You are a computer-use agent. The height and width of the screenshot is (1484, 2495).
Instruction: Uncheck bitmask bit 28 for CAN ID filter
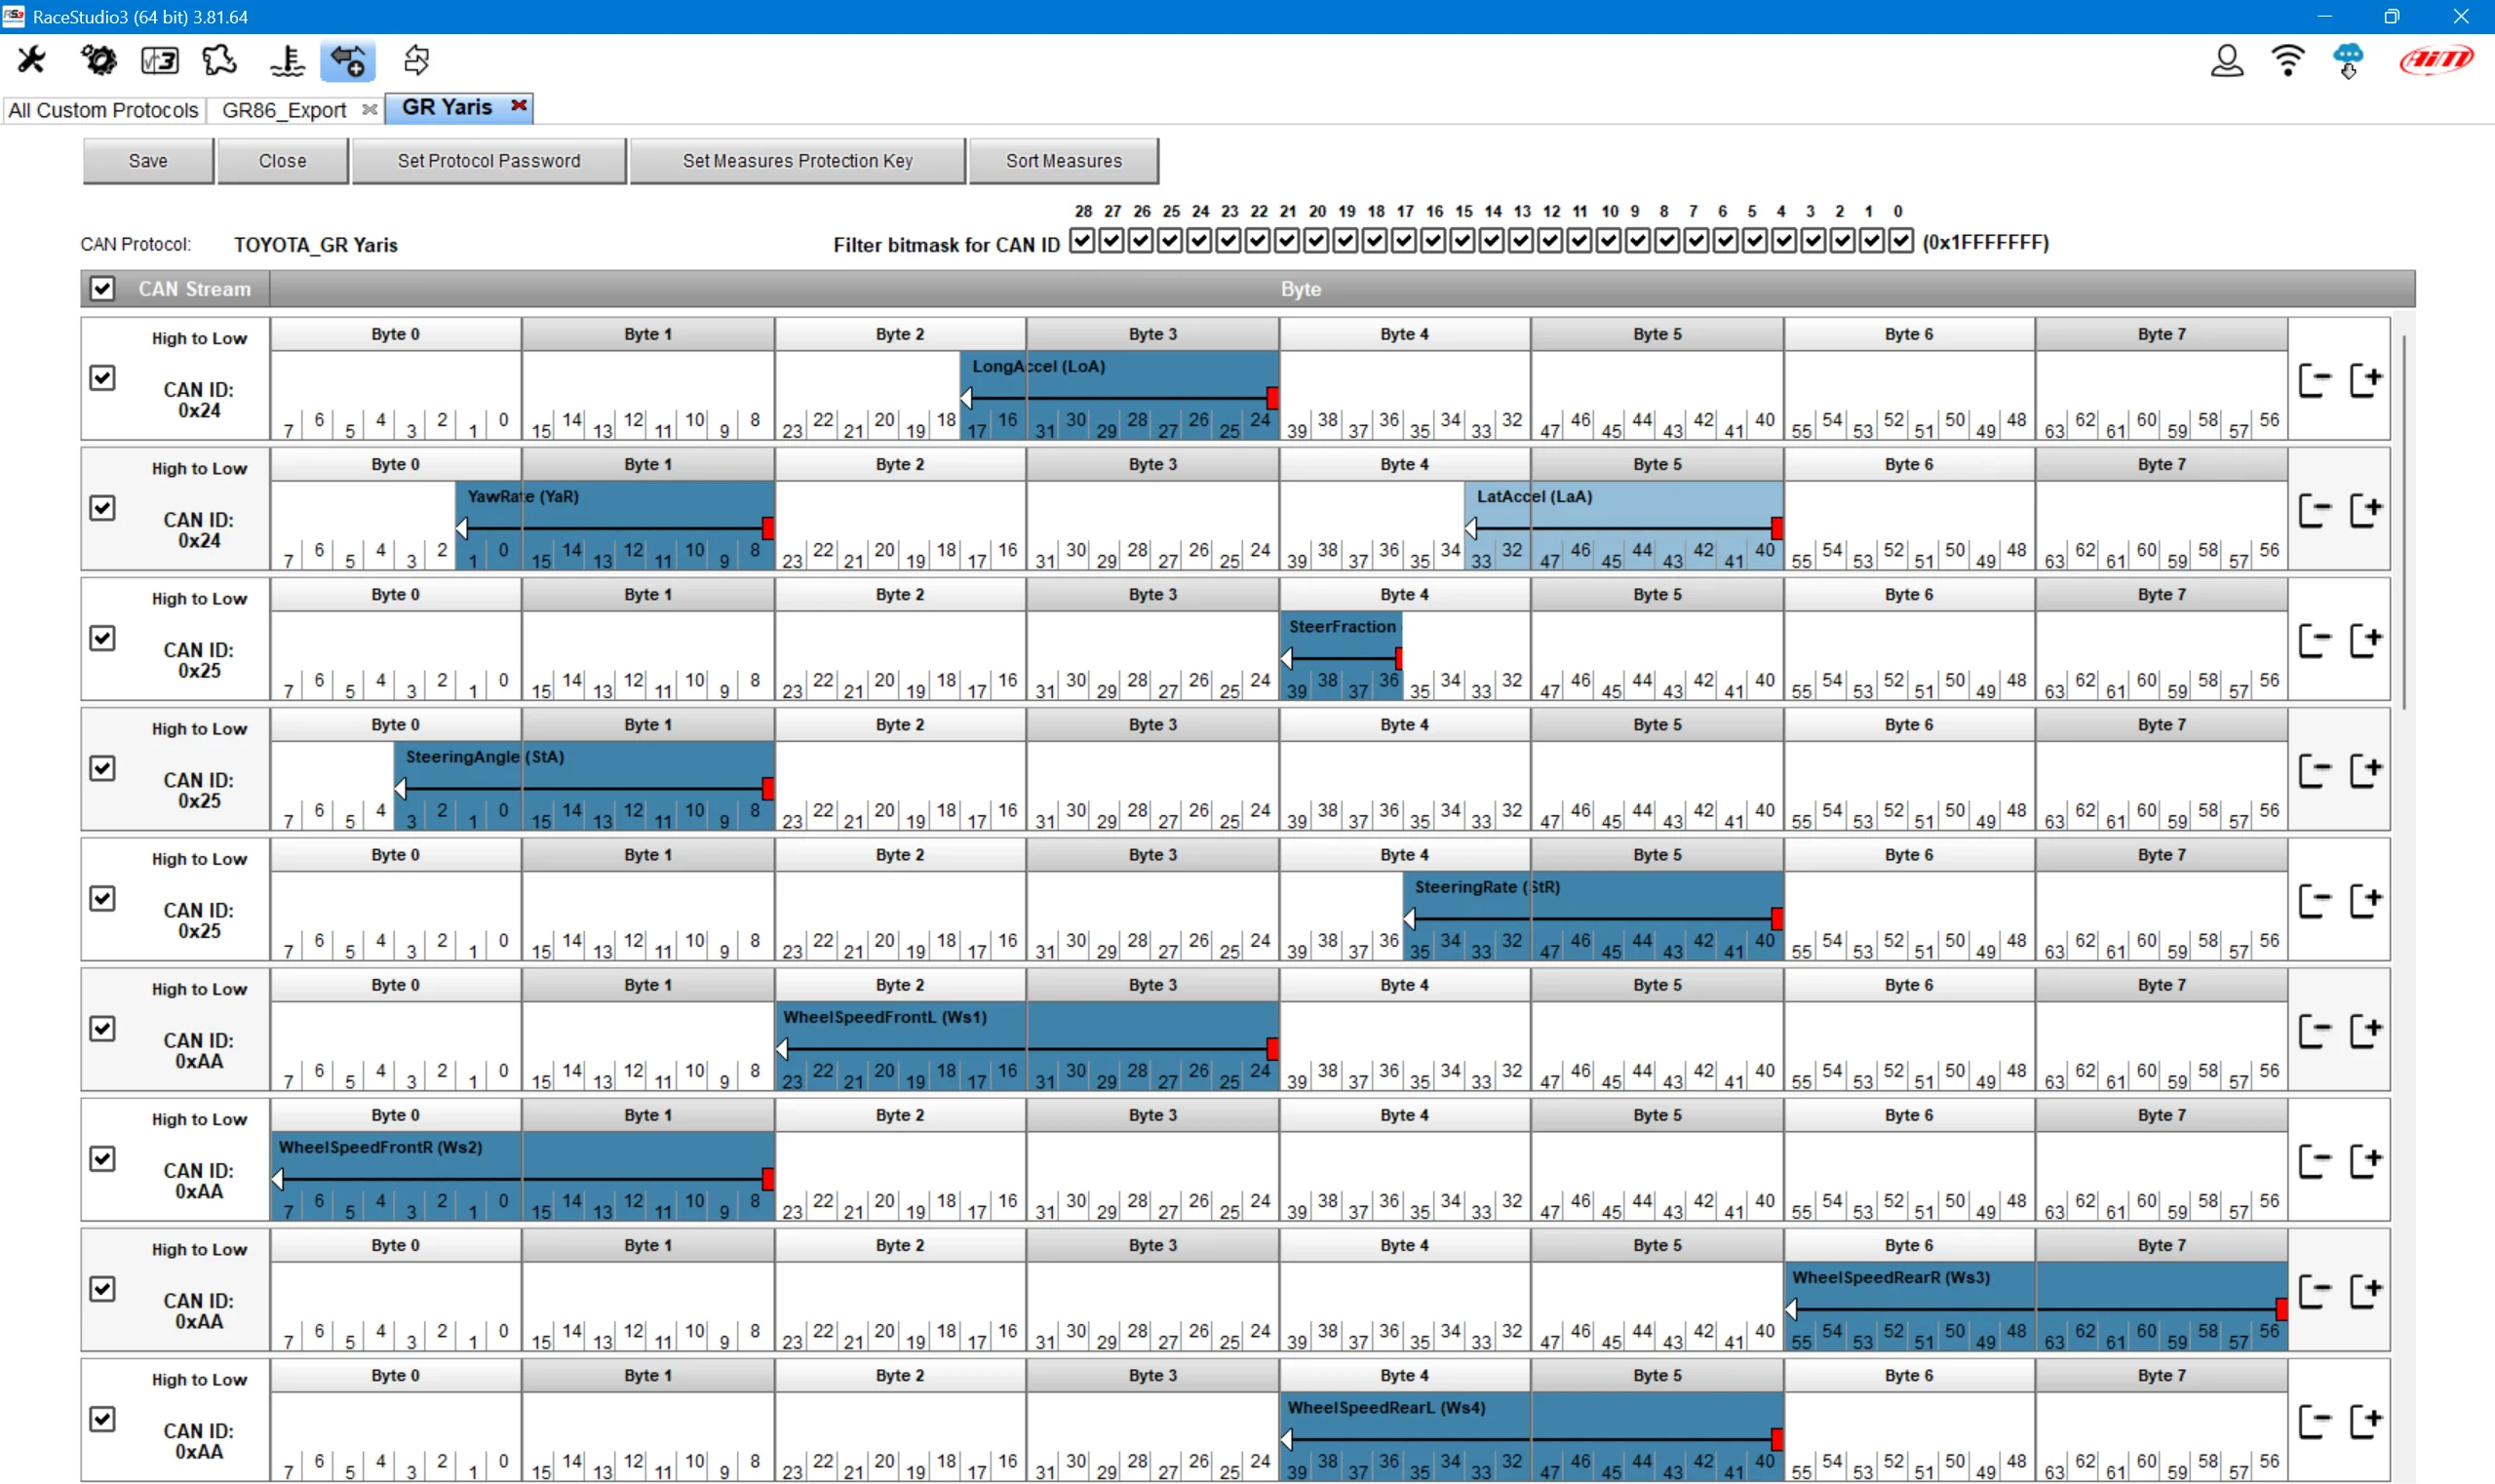click(x=1083, y=241)
